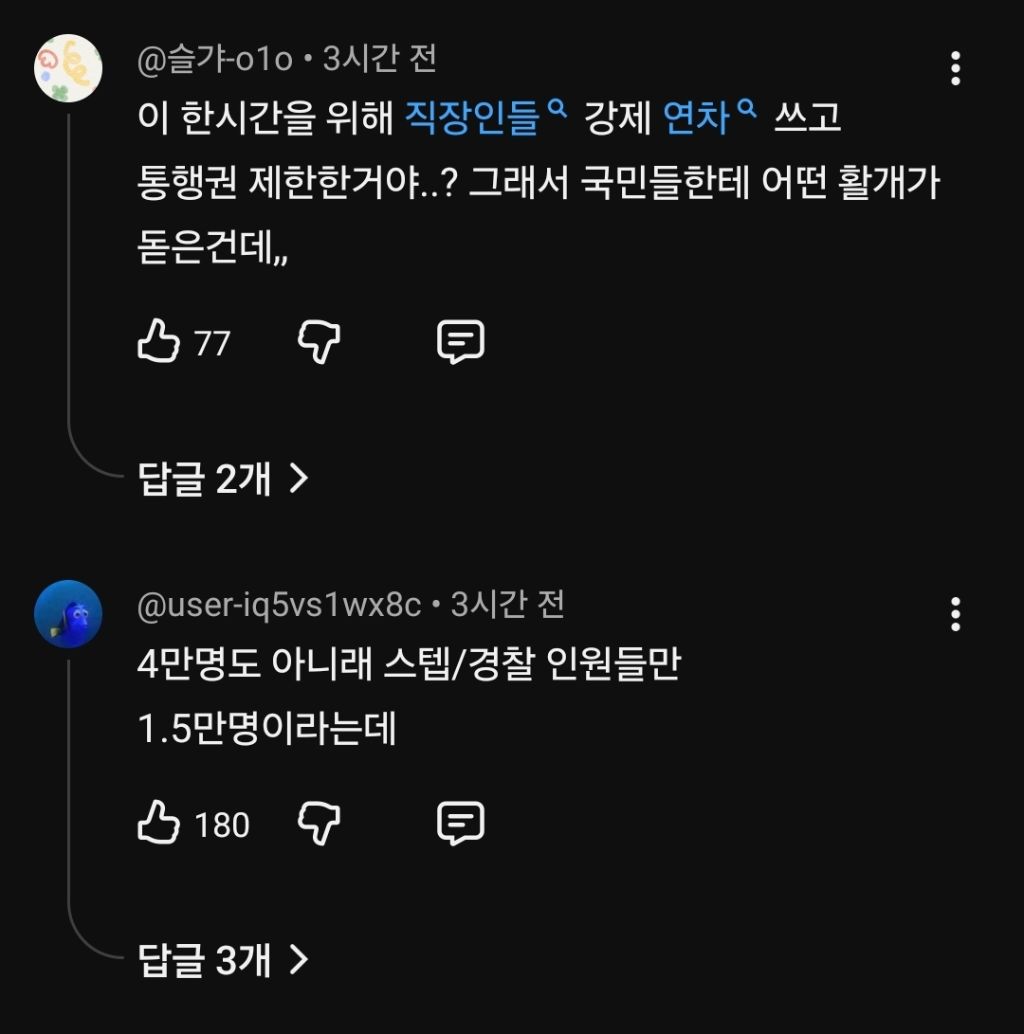
Task: Open more options for @슬갸-o1o comment
Action: tap(955, 68)
